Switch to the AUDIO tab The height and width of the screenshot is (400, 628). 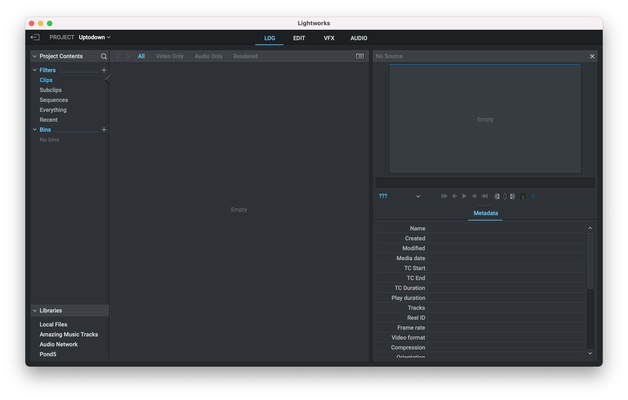[359, 38]
